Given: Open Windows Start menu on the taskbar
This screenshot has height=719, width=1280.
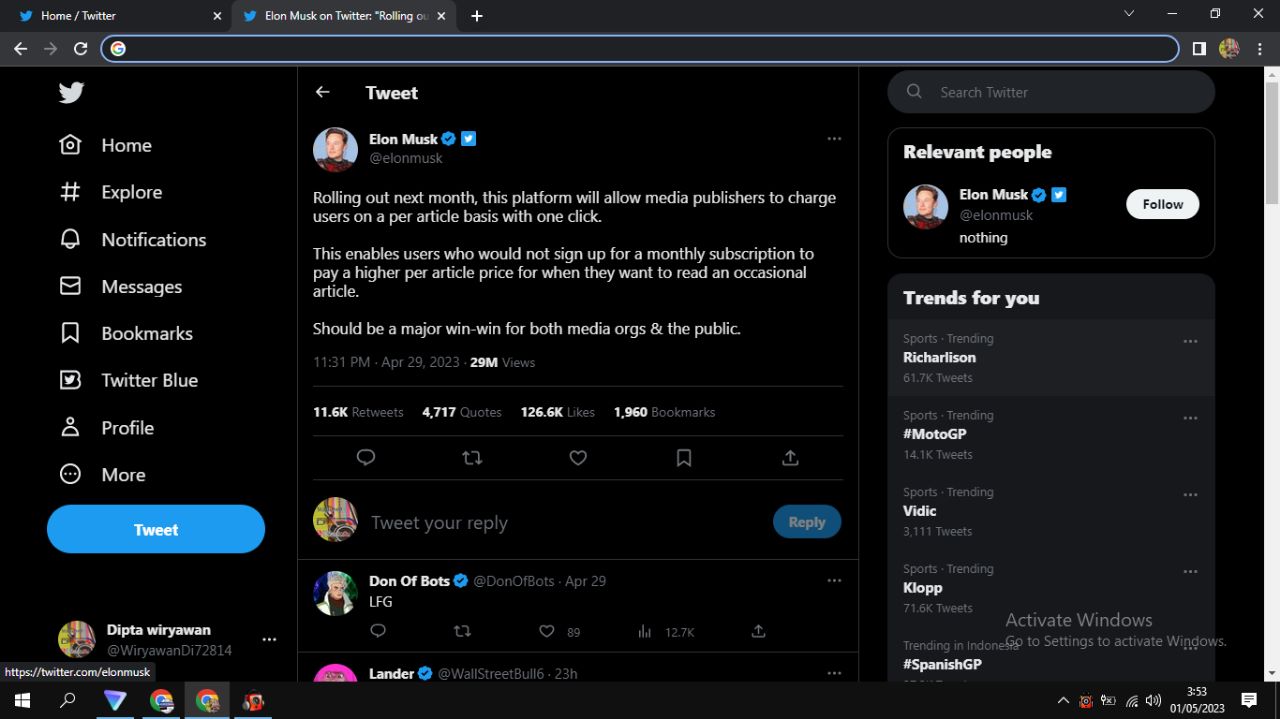Looking at the screenshot, I should tap(22, 701).
